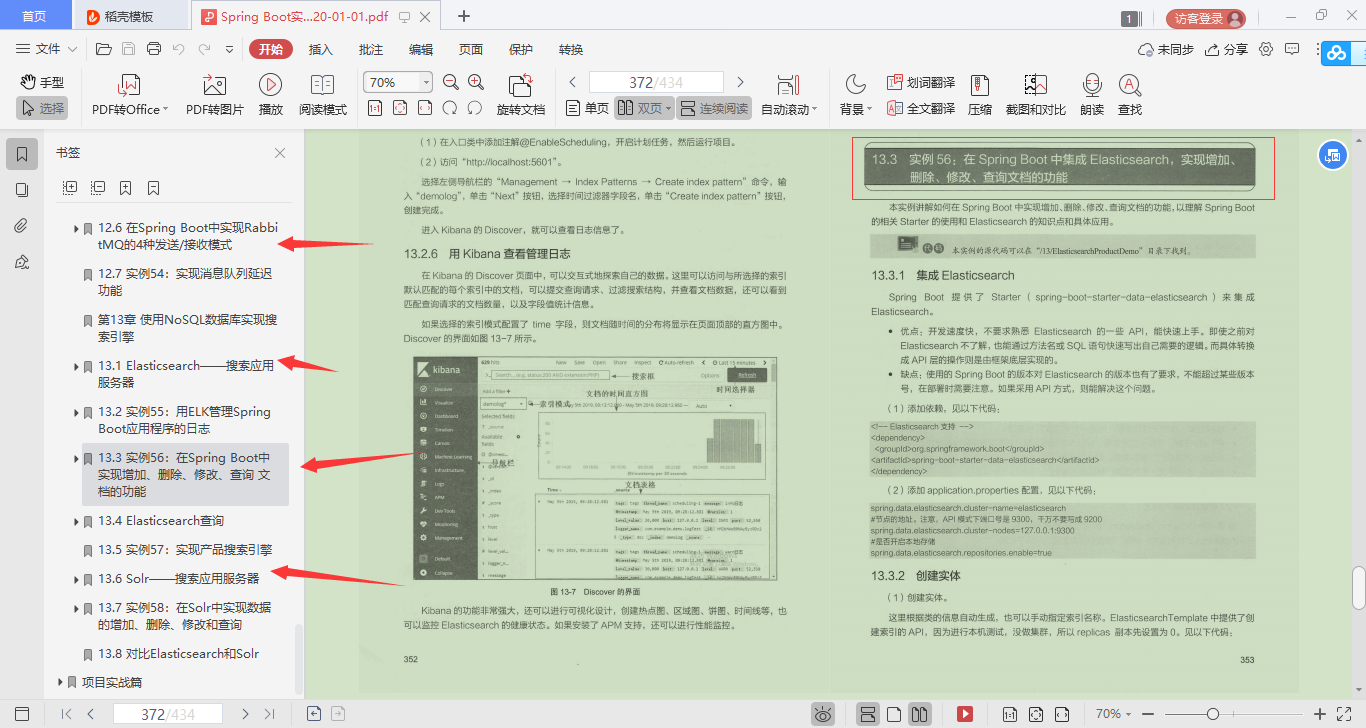The height and width of the screenshot is (728, 1366).
Task: Open quick access toolbar customize arrow
Action: pos(229,49)
